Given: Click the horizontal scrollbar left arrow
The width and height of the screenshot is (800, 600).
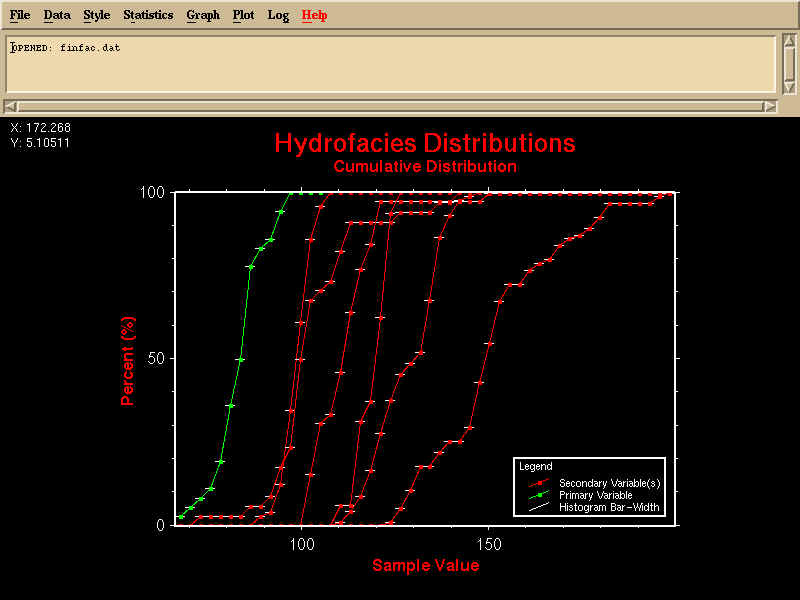Looking at the screenshot, I should tap(11, 107).
